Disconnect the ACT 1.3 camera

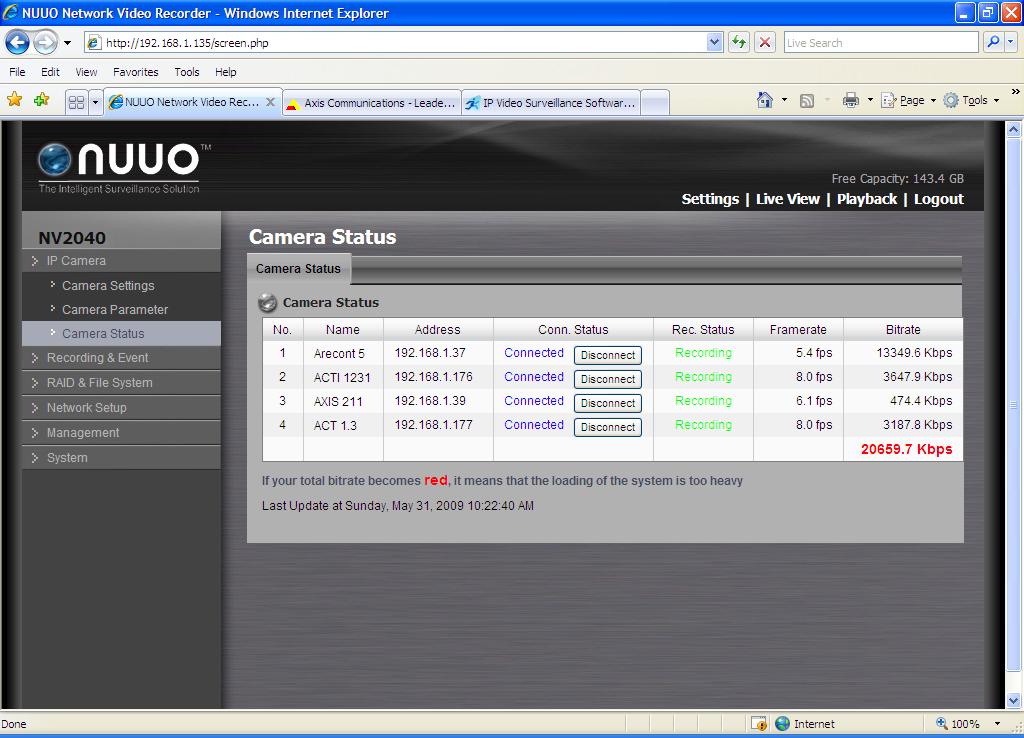point(607,427)
